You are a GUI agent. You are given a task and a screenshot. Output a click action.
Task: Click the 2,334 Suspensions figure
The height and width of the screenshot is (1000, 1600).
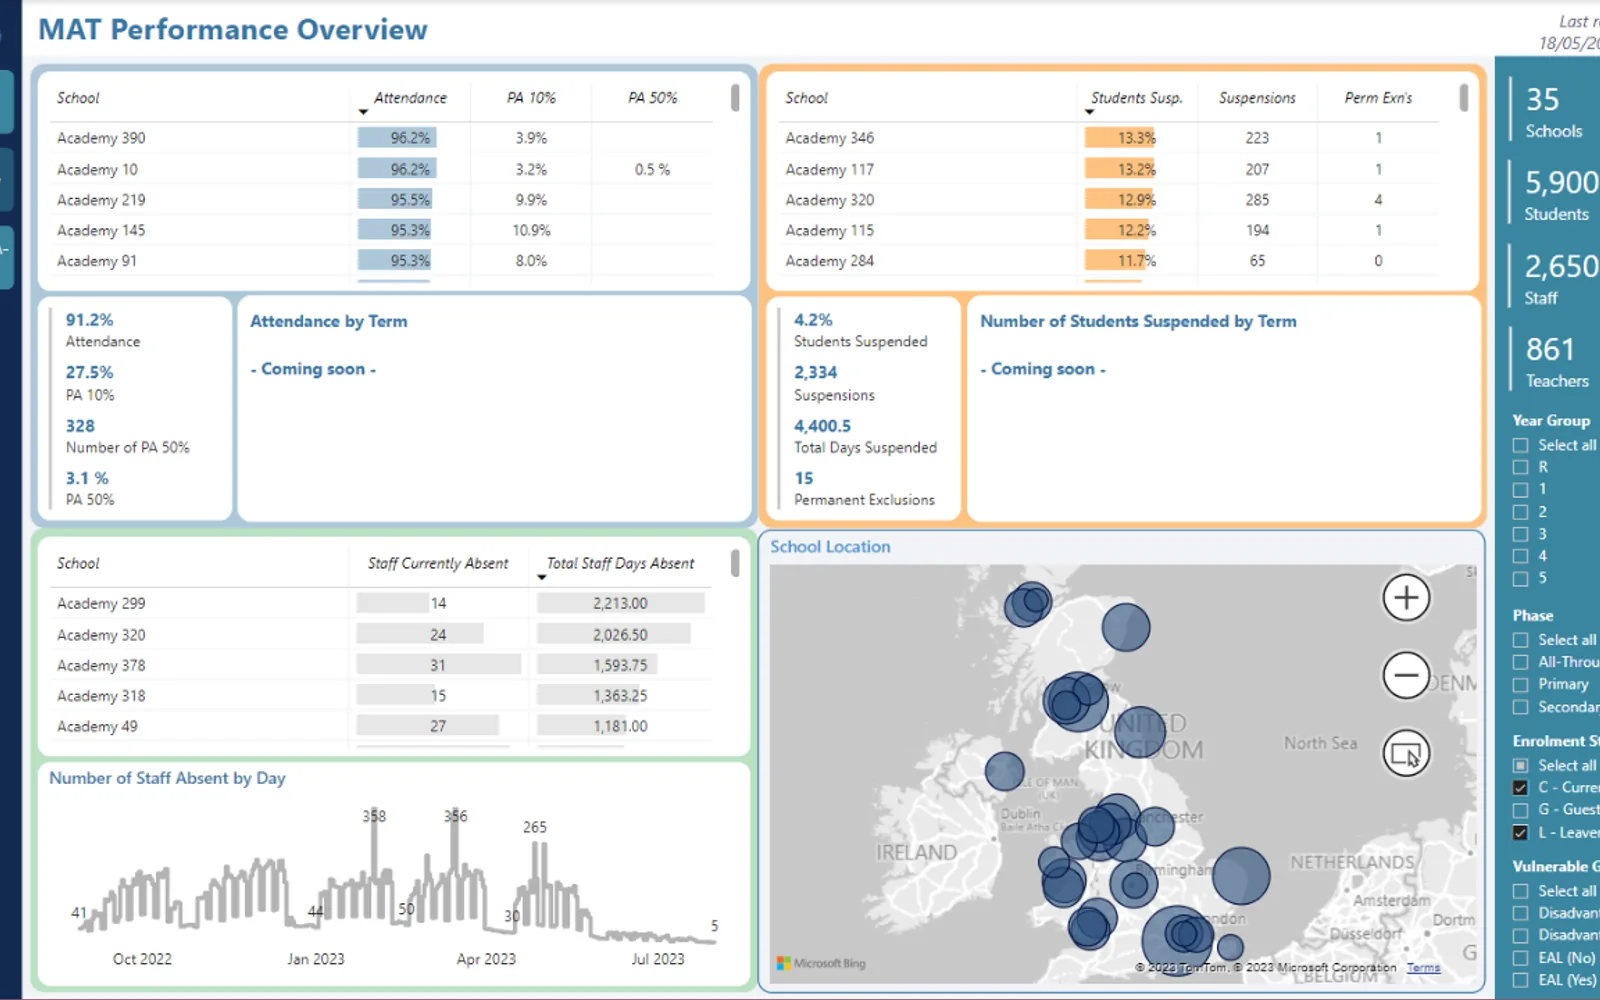click(x=816, y=372)
